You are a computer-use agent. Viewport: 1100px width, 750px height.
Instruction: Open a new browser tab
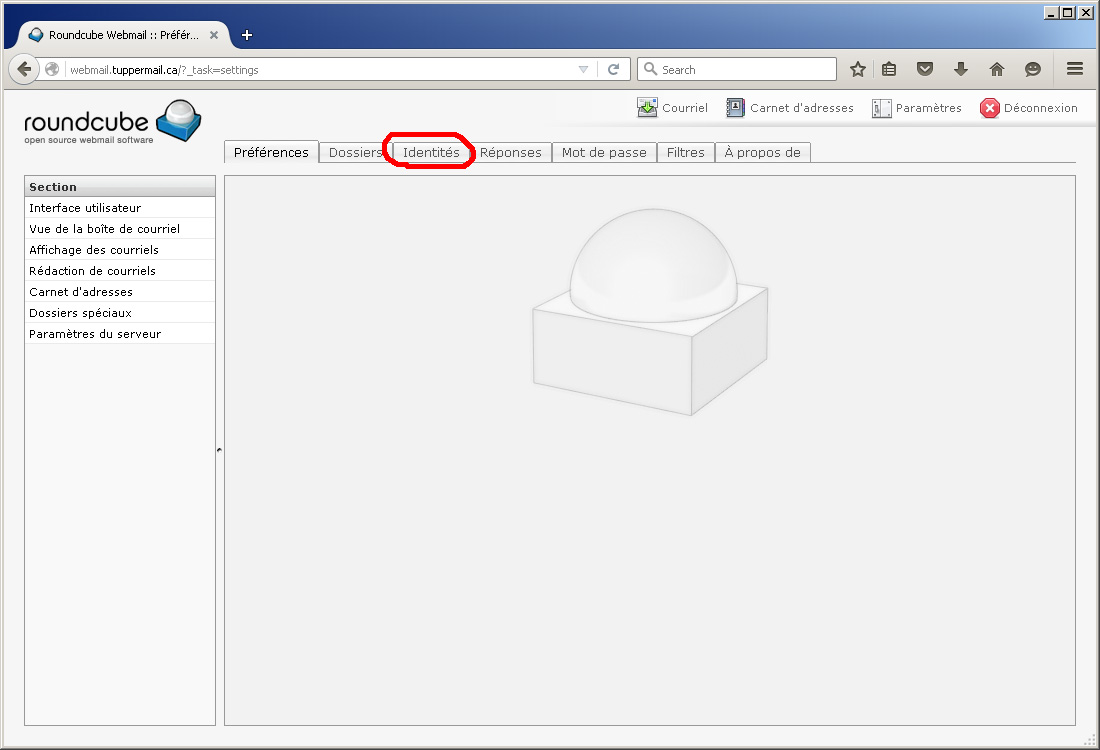click(x=247, y=35)
